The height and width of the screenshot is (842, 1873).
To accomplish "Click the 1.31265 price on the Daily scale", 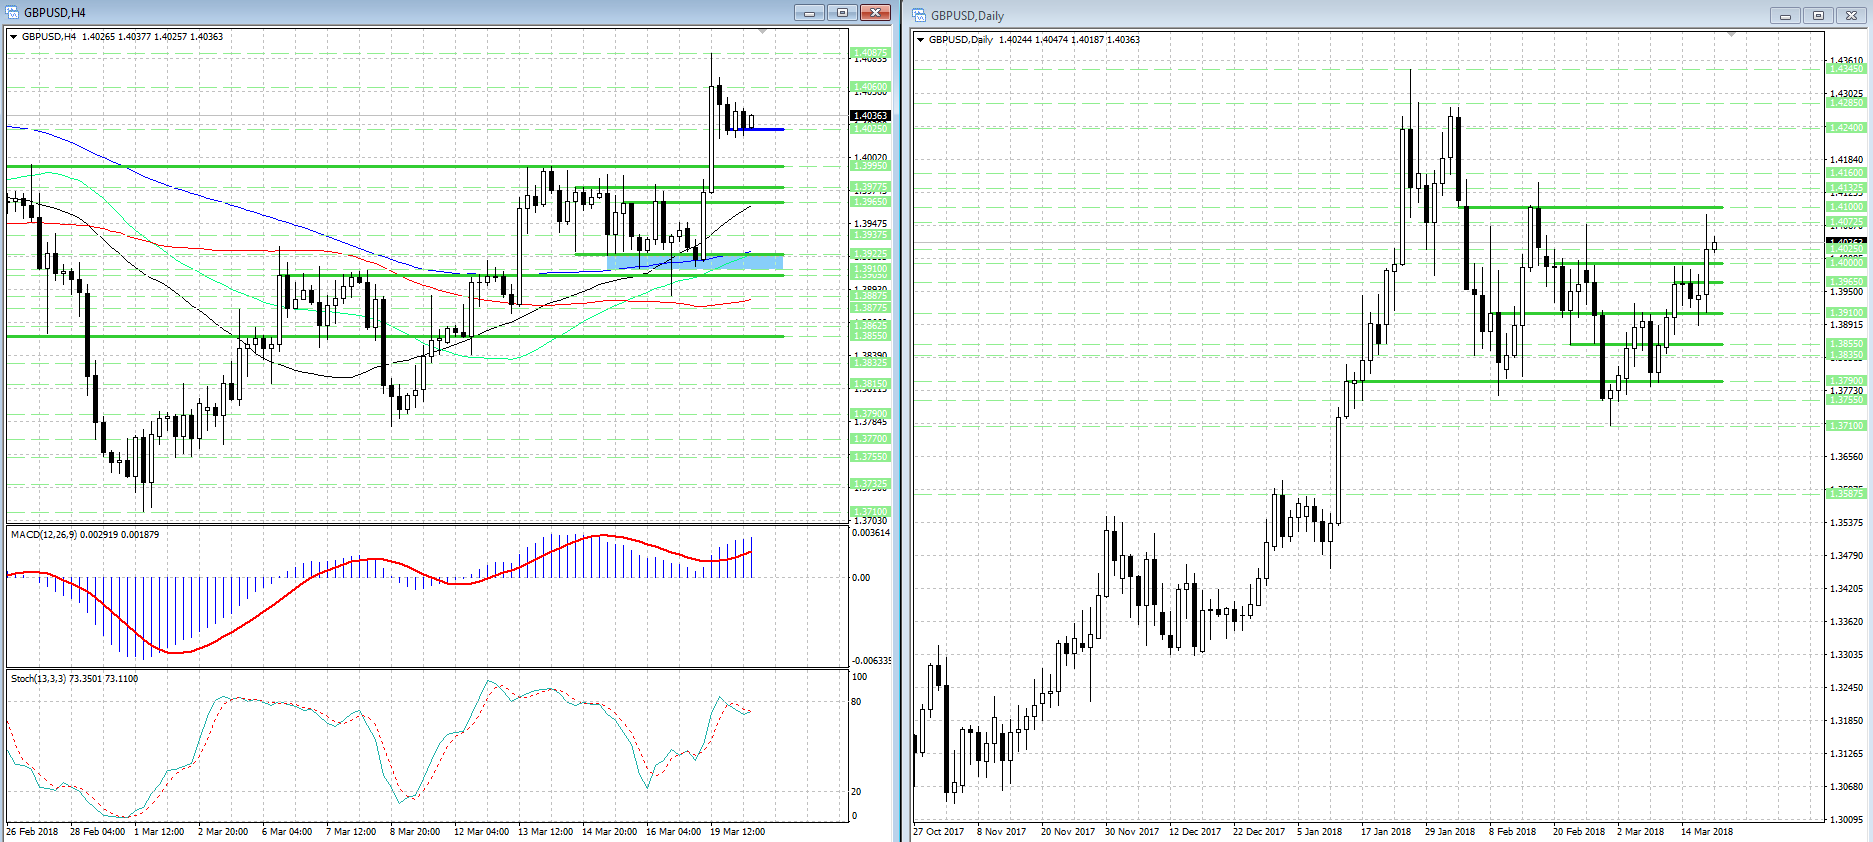I will [1846, 754].
